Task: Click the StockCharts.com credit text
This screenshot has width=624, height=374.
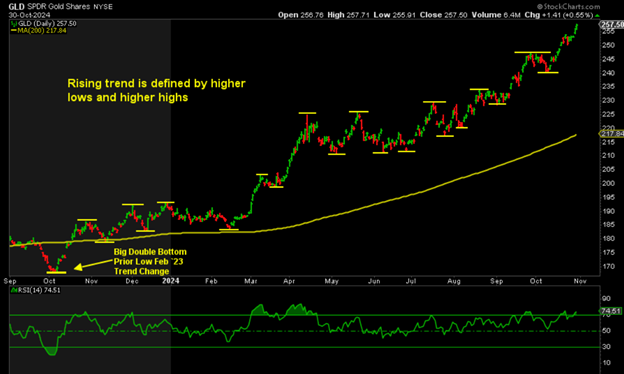Action: coord(568,6)
